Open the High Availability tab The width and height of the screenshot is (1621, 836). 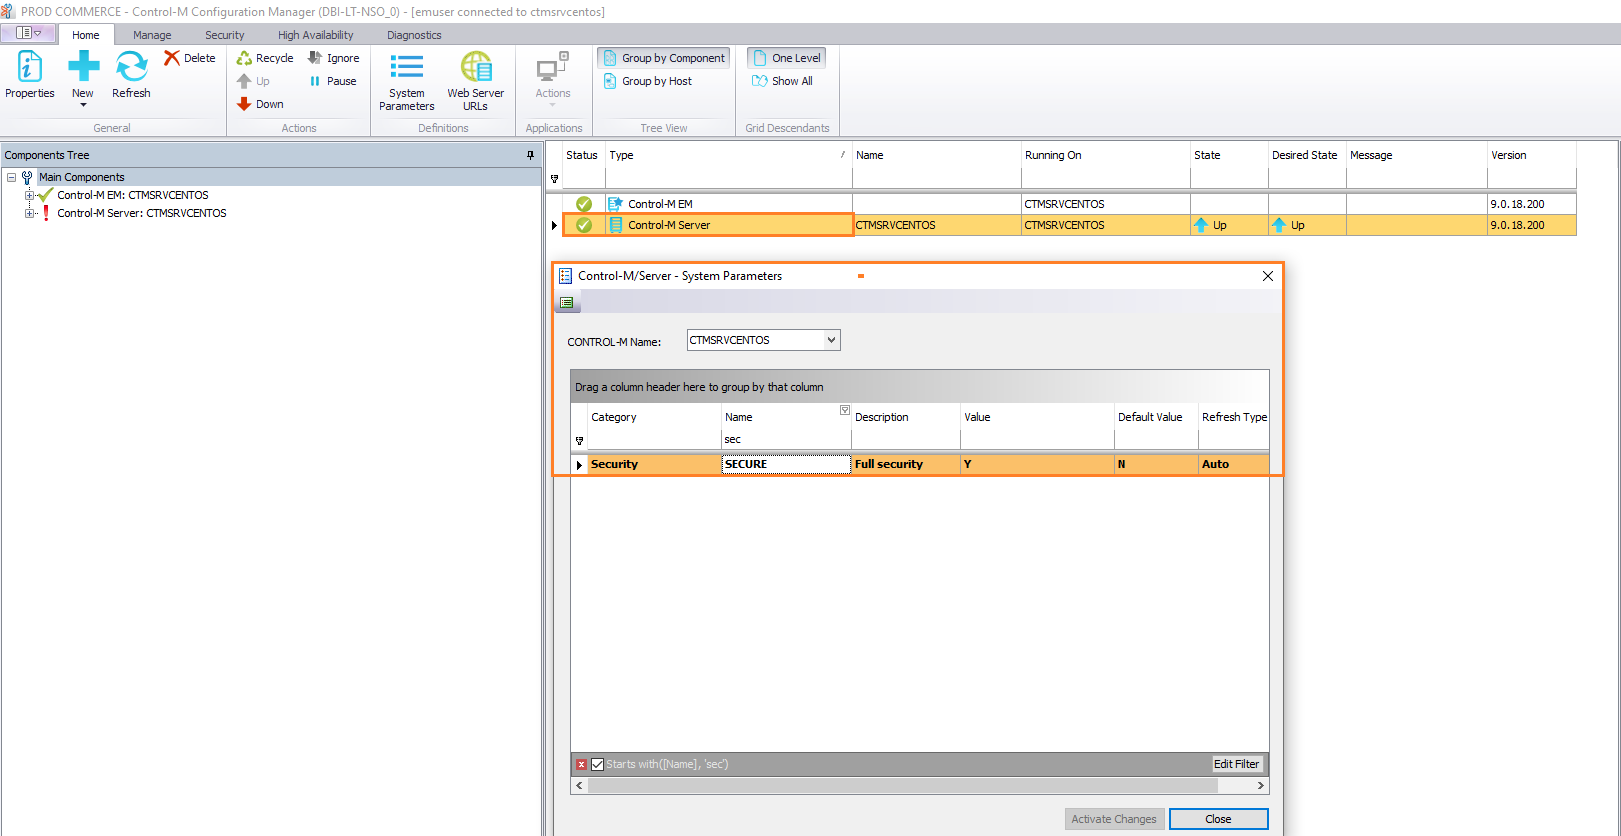pos(315,35)
